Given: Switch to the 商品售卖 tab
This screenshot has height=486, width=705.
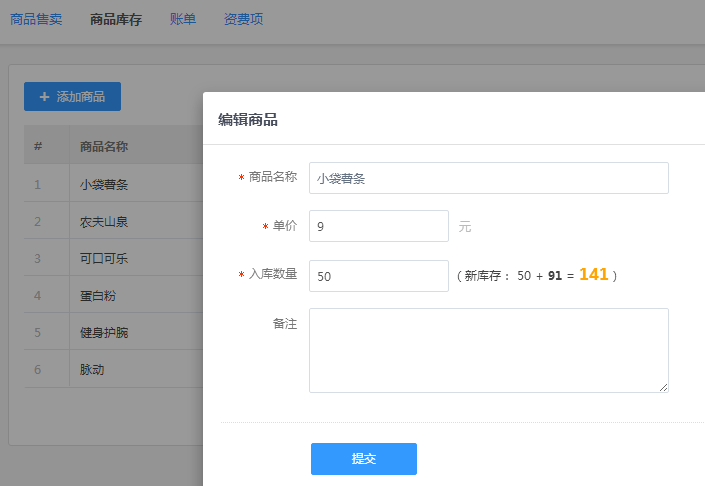Looking at the screenshot, I should 36,19.
